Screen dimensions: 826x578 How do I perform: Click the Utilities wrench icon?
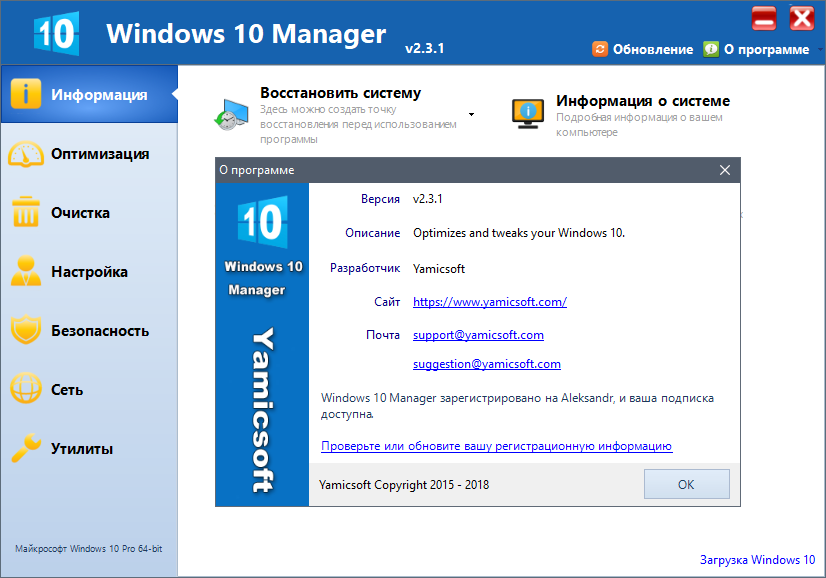[x=25, y=448]
